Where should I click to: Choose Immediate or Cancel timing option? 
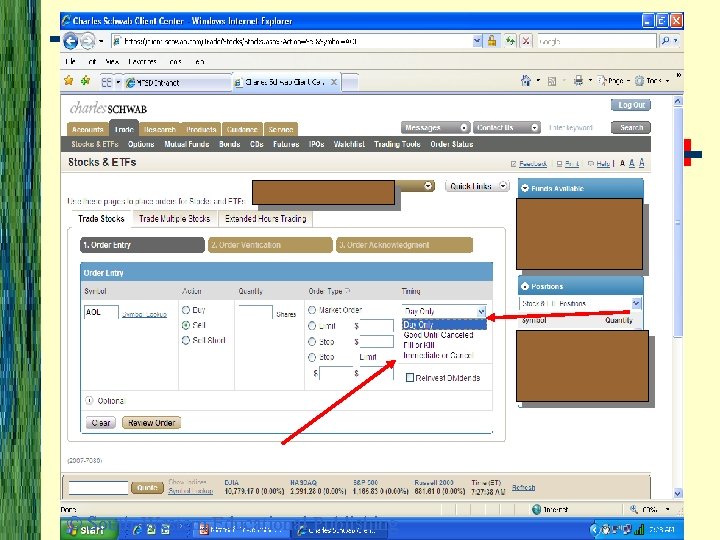pos(438,355)
